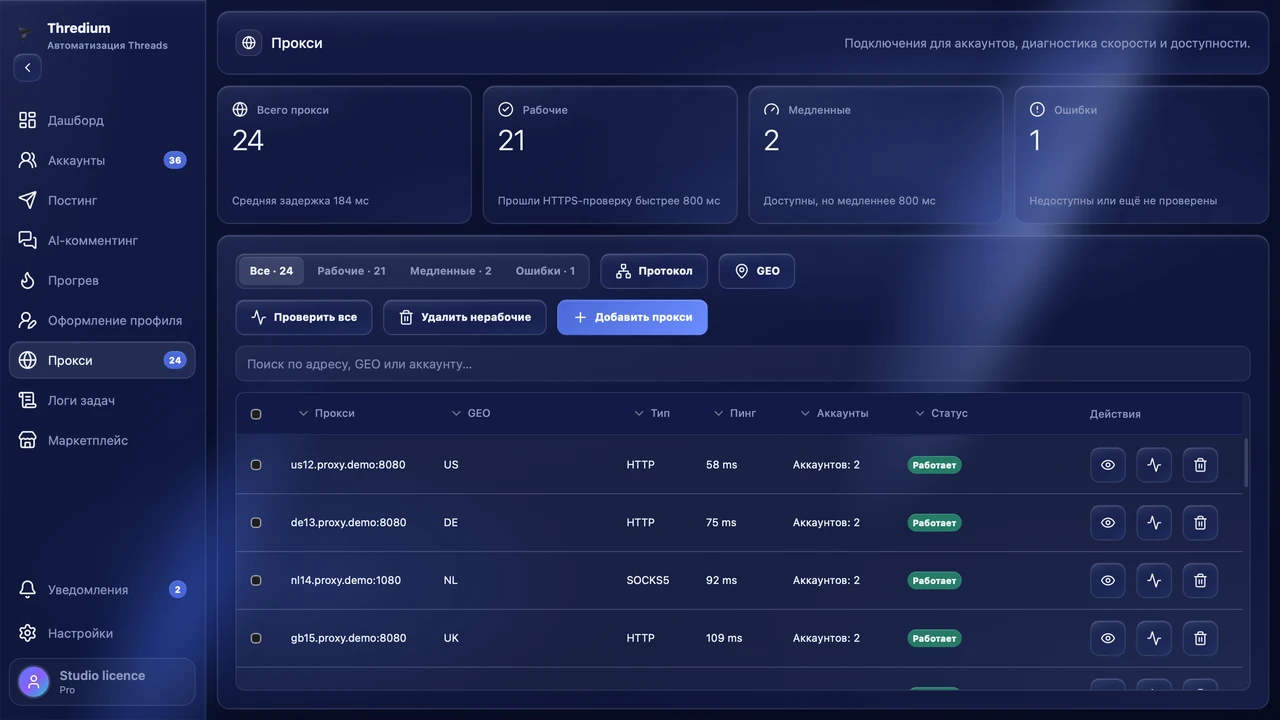The height and width of the screenshot is (720, 1280).
Task: Click Проверить все button
Action: click(x=304, y=317)
